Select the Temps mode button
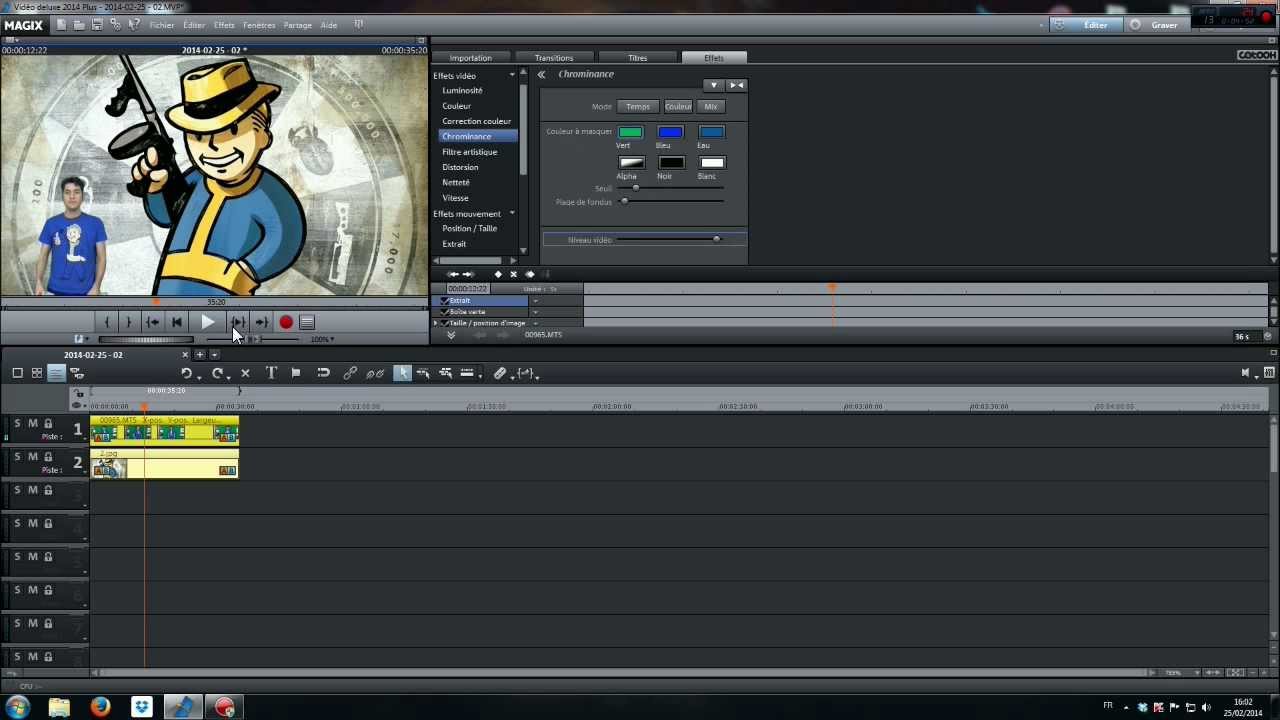Viewport: 1280px width, 720px height. (x=638, y=106)
